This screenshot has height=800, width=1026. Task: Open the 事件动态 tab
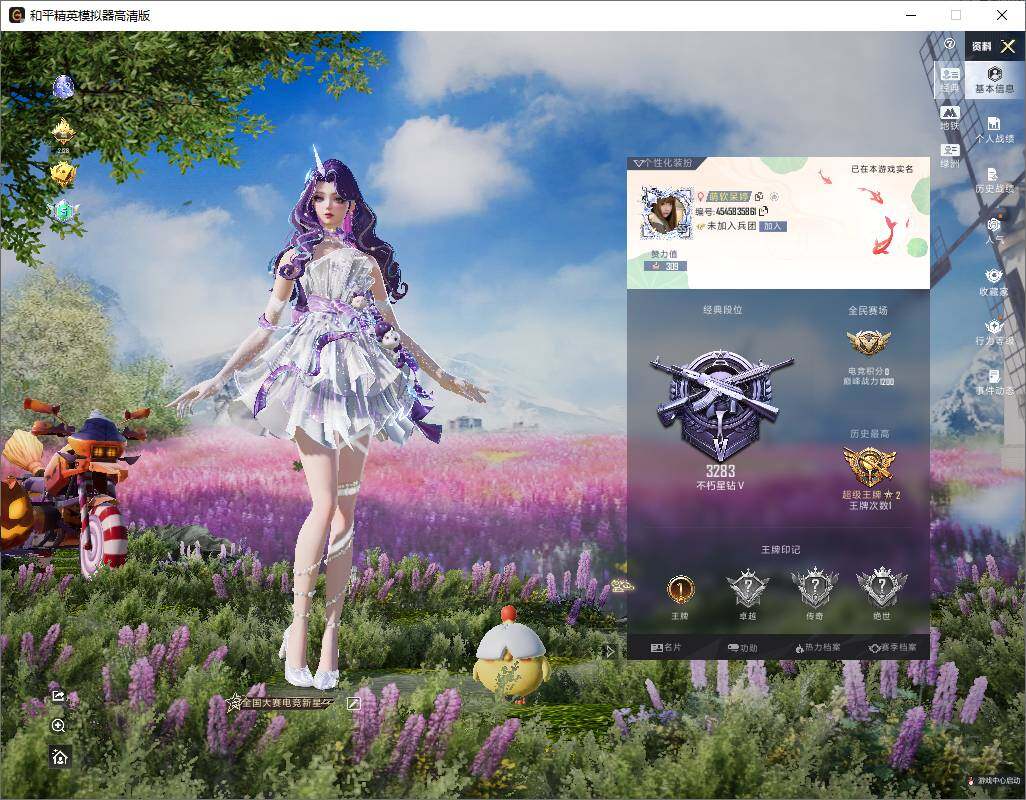[x=994, y=383]
